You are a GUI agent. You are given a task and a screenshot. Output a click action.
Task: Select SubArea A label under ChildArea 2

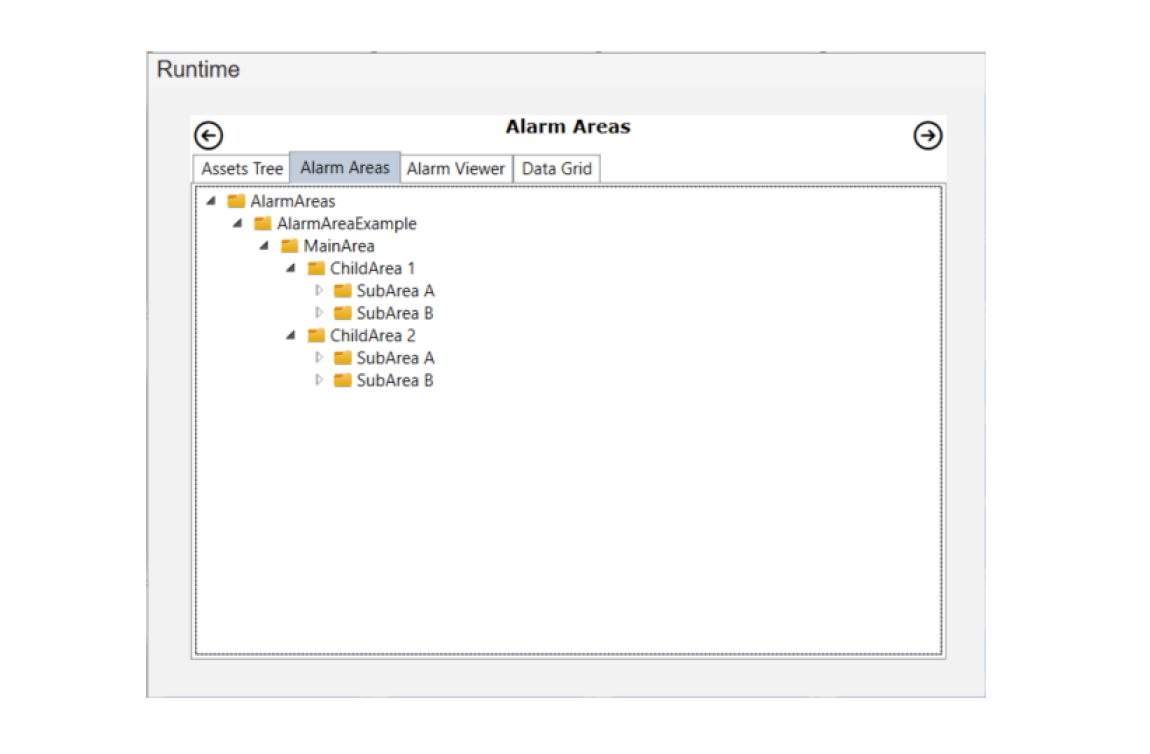pos(395,358)
